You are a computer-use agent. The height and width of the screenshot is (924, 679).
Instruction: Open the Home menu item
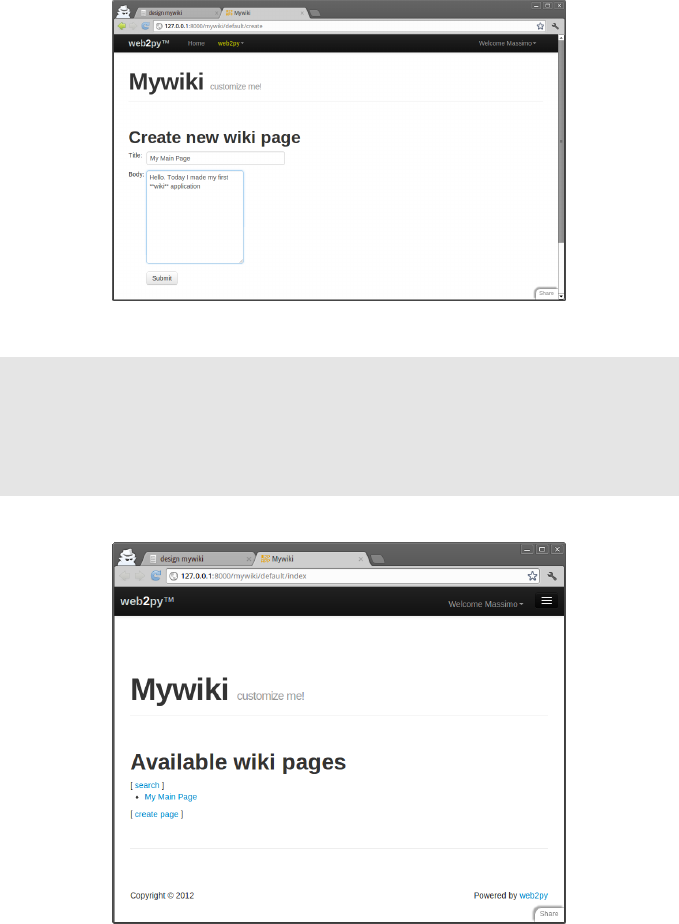[x=196, y=44]
